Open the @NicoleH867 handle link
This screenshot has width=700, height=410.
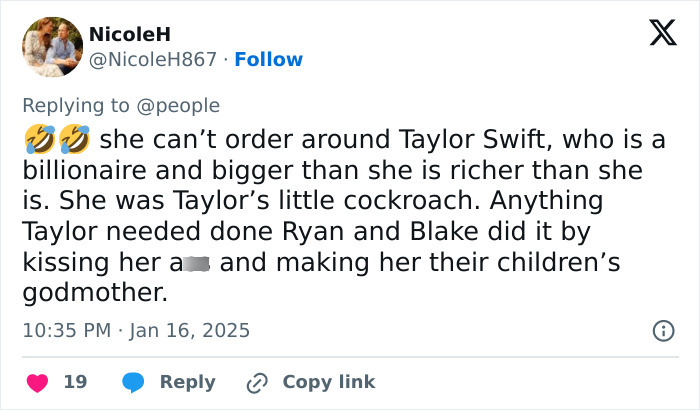click(x=153, y=59)
